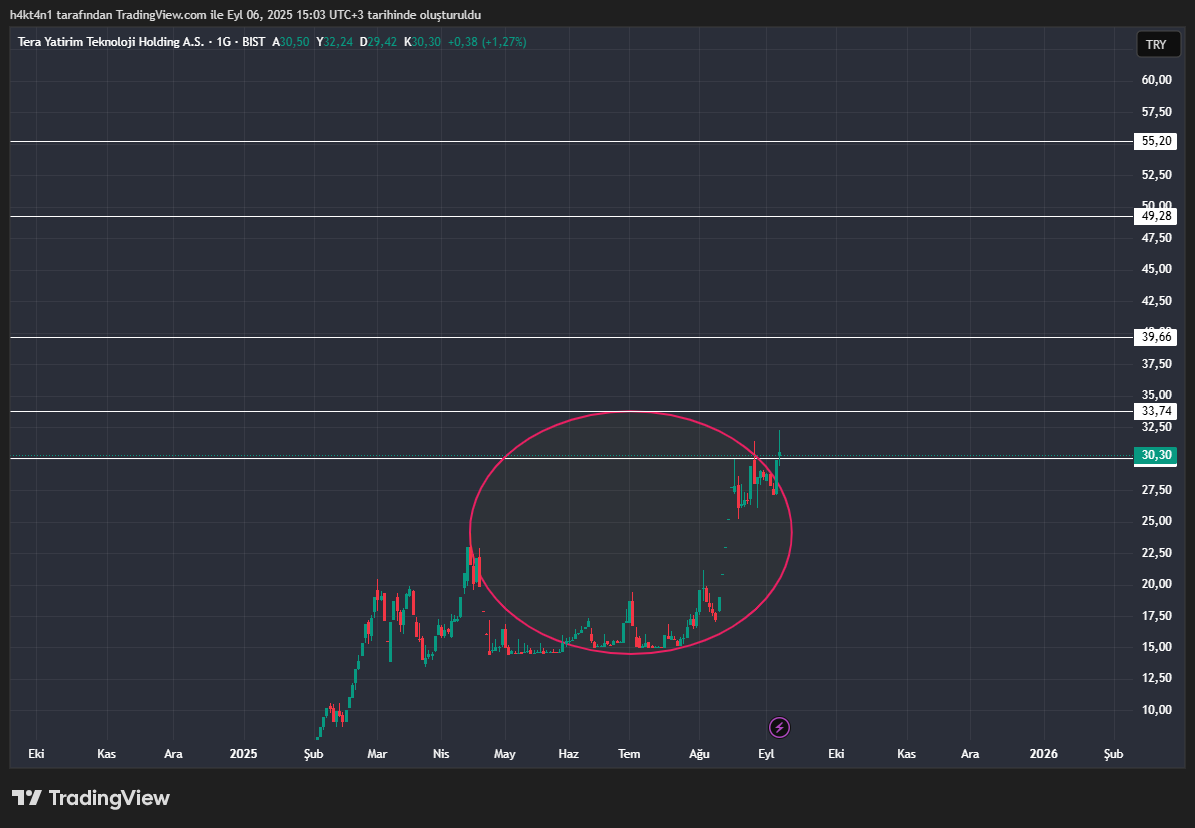
Task: Click the 39,66 price level label
Action: tap(1156, 337)
